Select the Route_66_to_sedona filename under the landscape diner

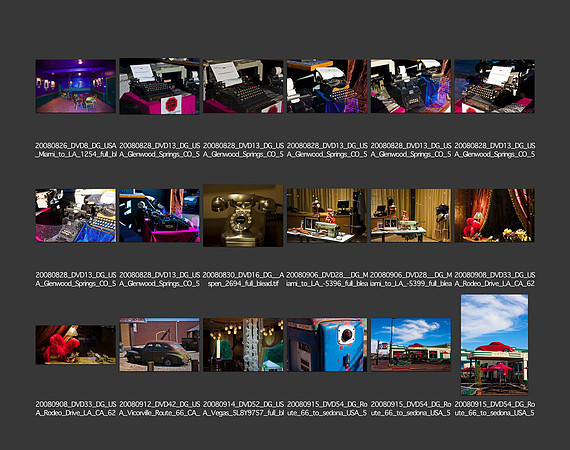[x=411, y=409]
